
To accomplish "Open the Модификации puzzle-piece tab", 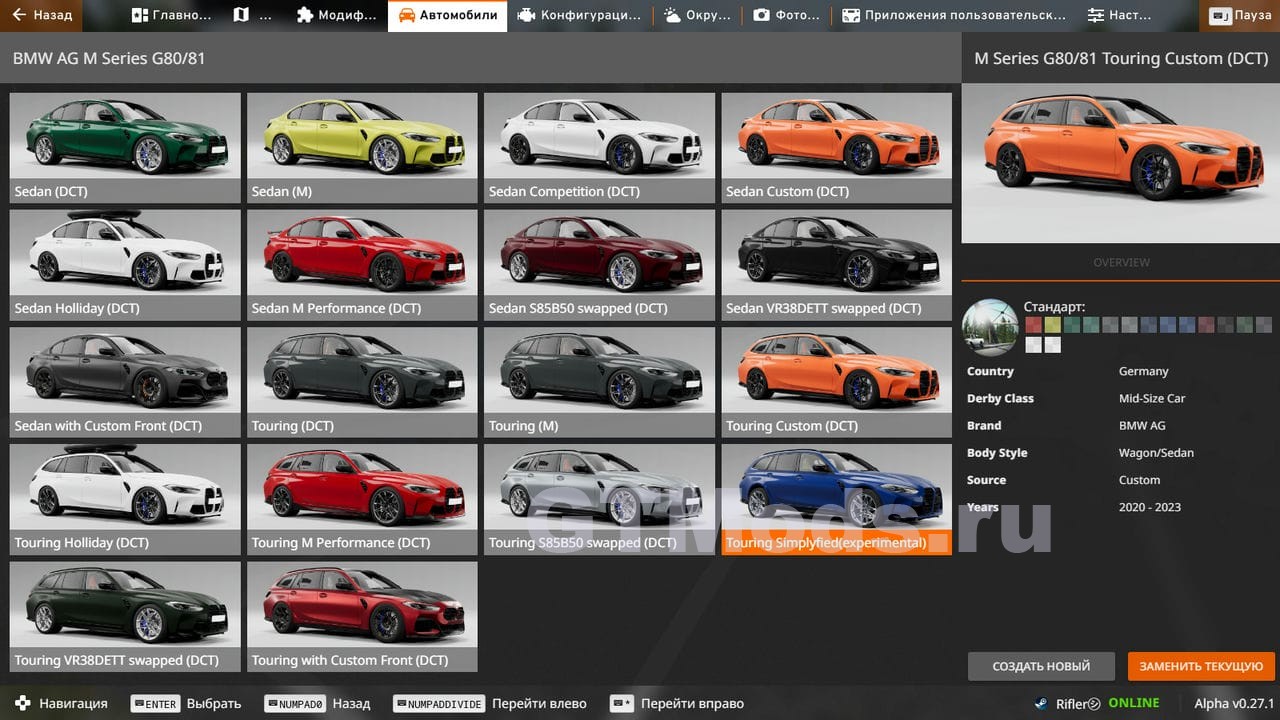I will click(x=337, y=15).
